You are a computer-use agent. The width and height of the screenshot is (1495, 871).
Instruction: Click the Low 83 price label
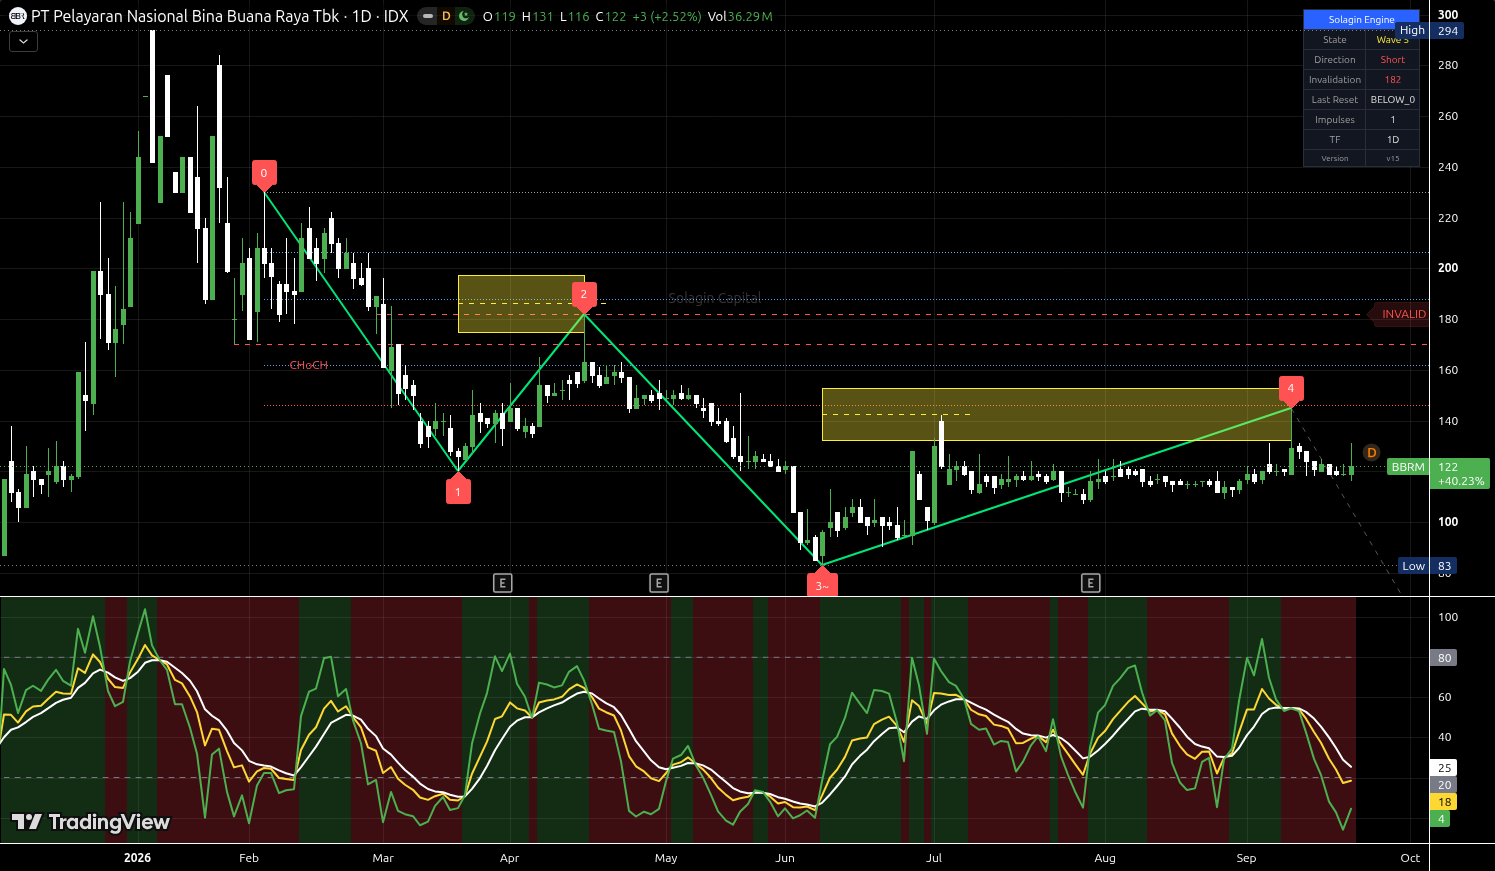pos(1429,566)
